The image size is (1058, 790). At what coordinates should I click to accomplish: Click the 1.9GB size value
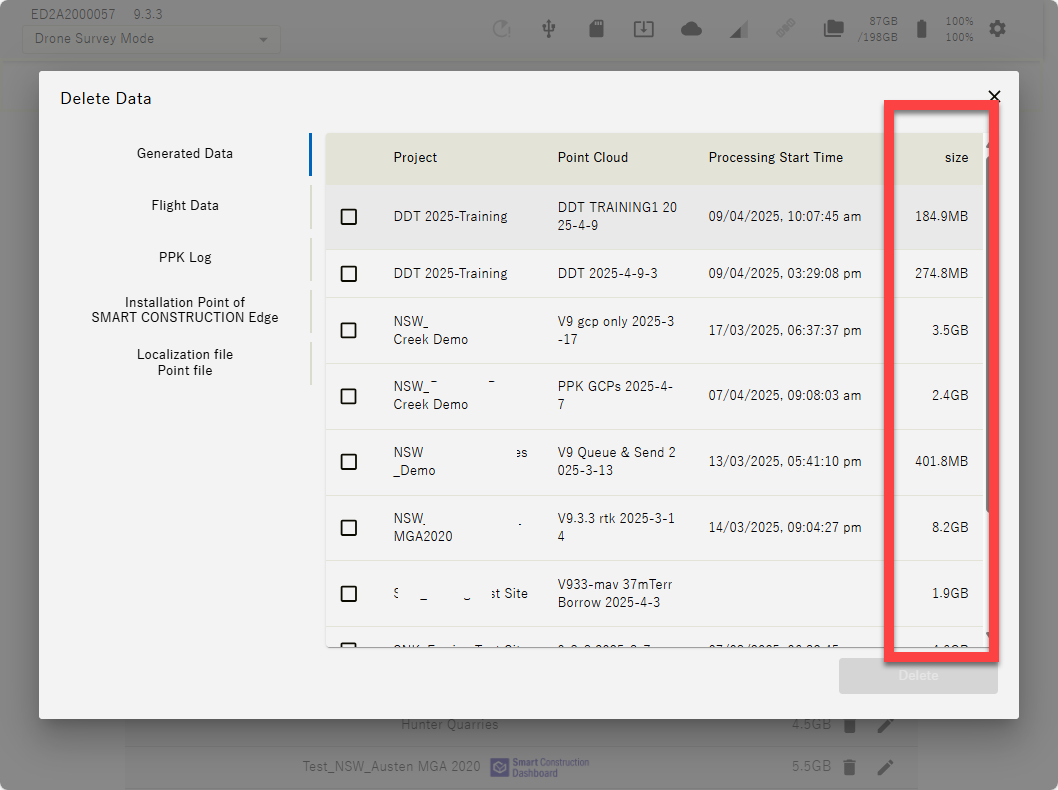tap(950, 594)
